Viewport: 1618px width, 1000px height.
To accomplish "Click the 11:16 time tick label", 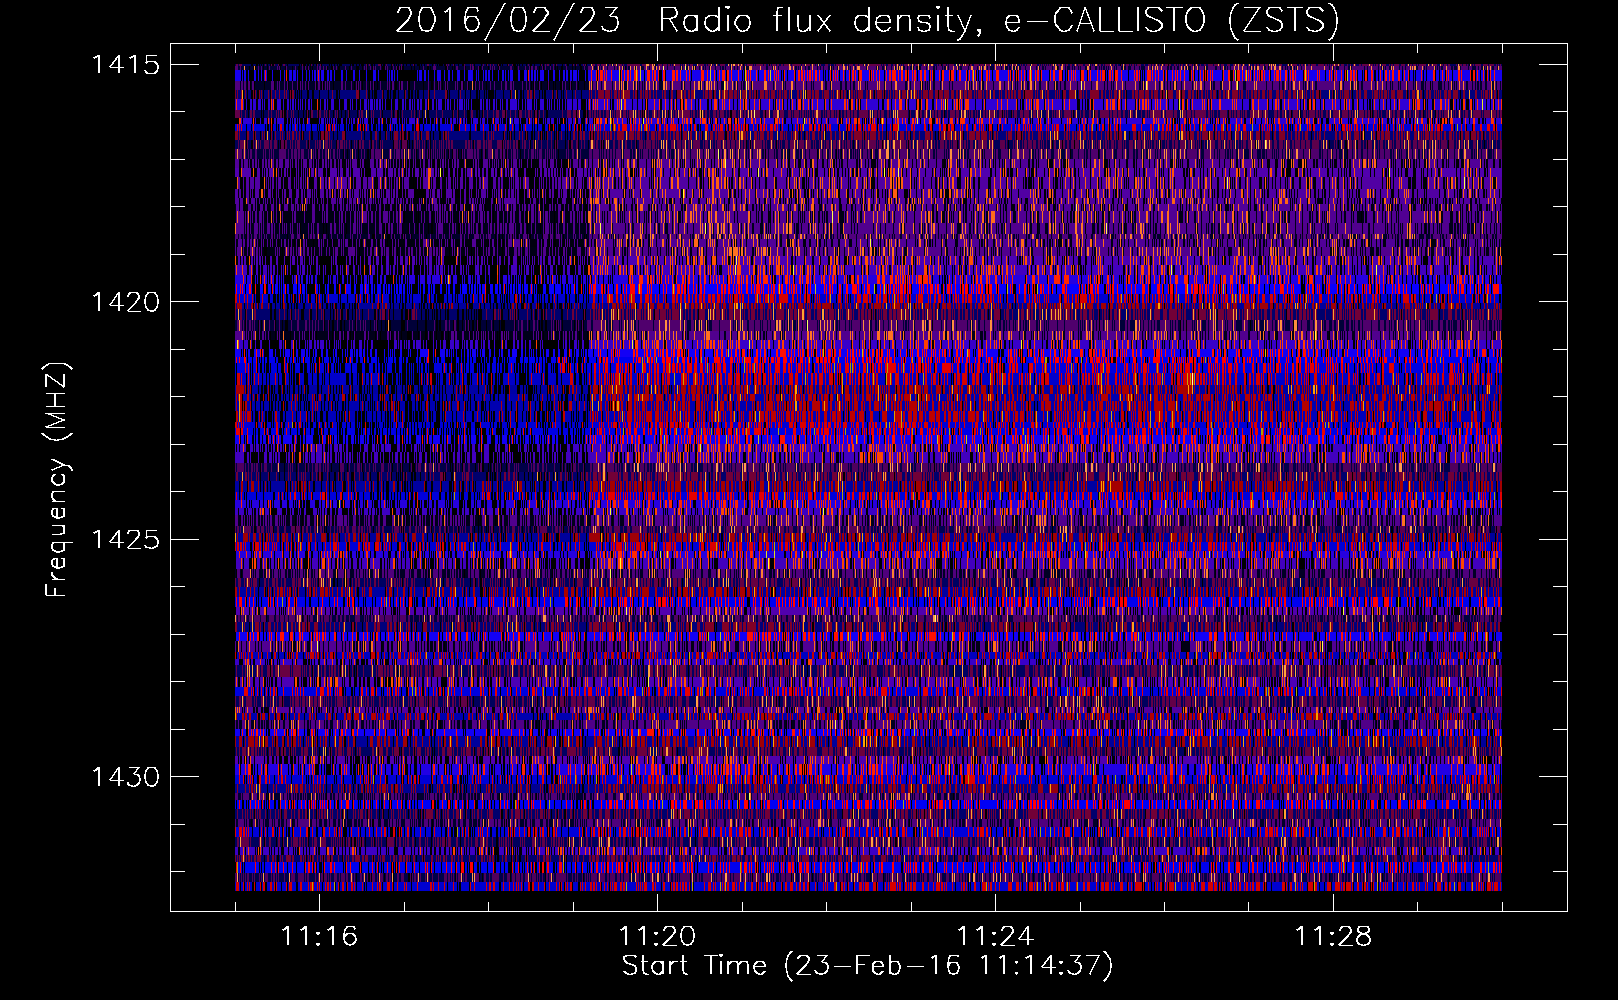I will [x=319, y=937].
